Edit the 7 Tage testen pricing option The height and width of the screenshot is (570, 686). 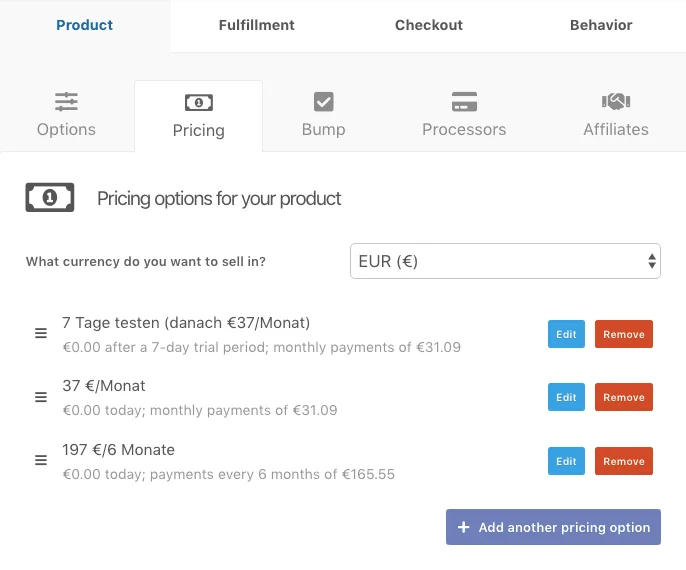click(x=566, y=334)
